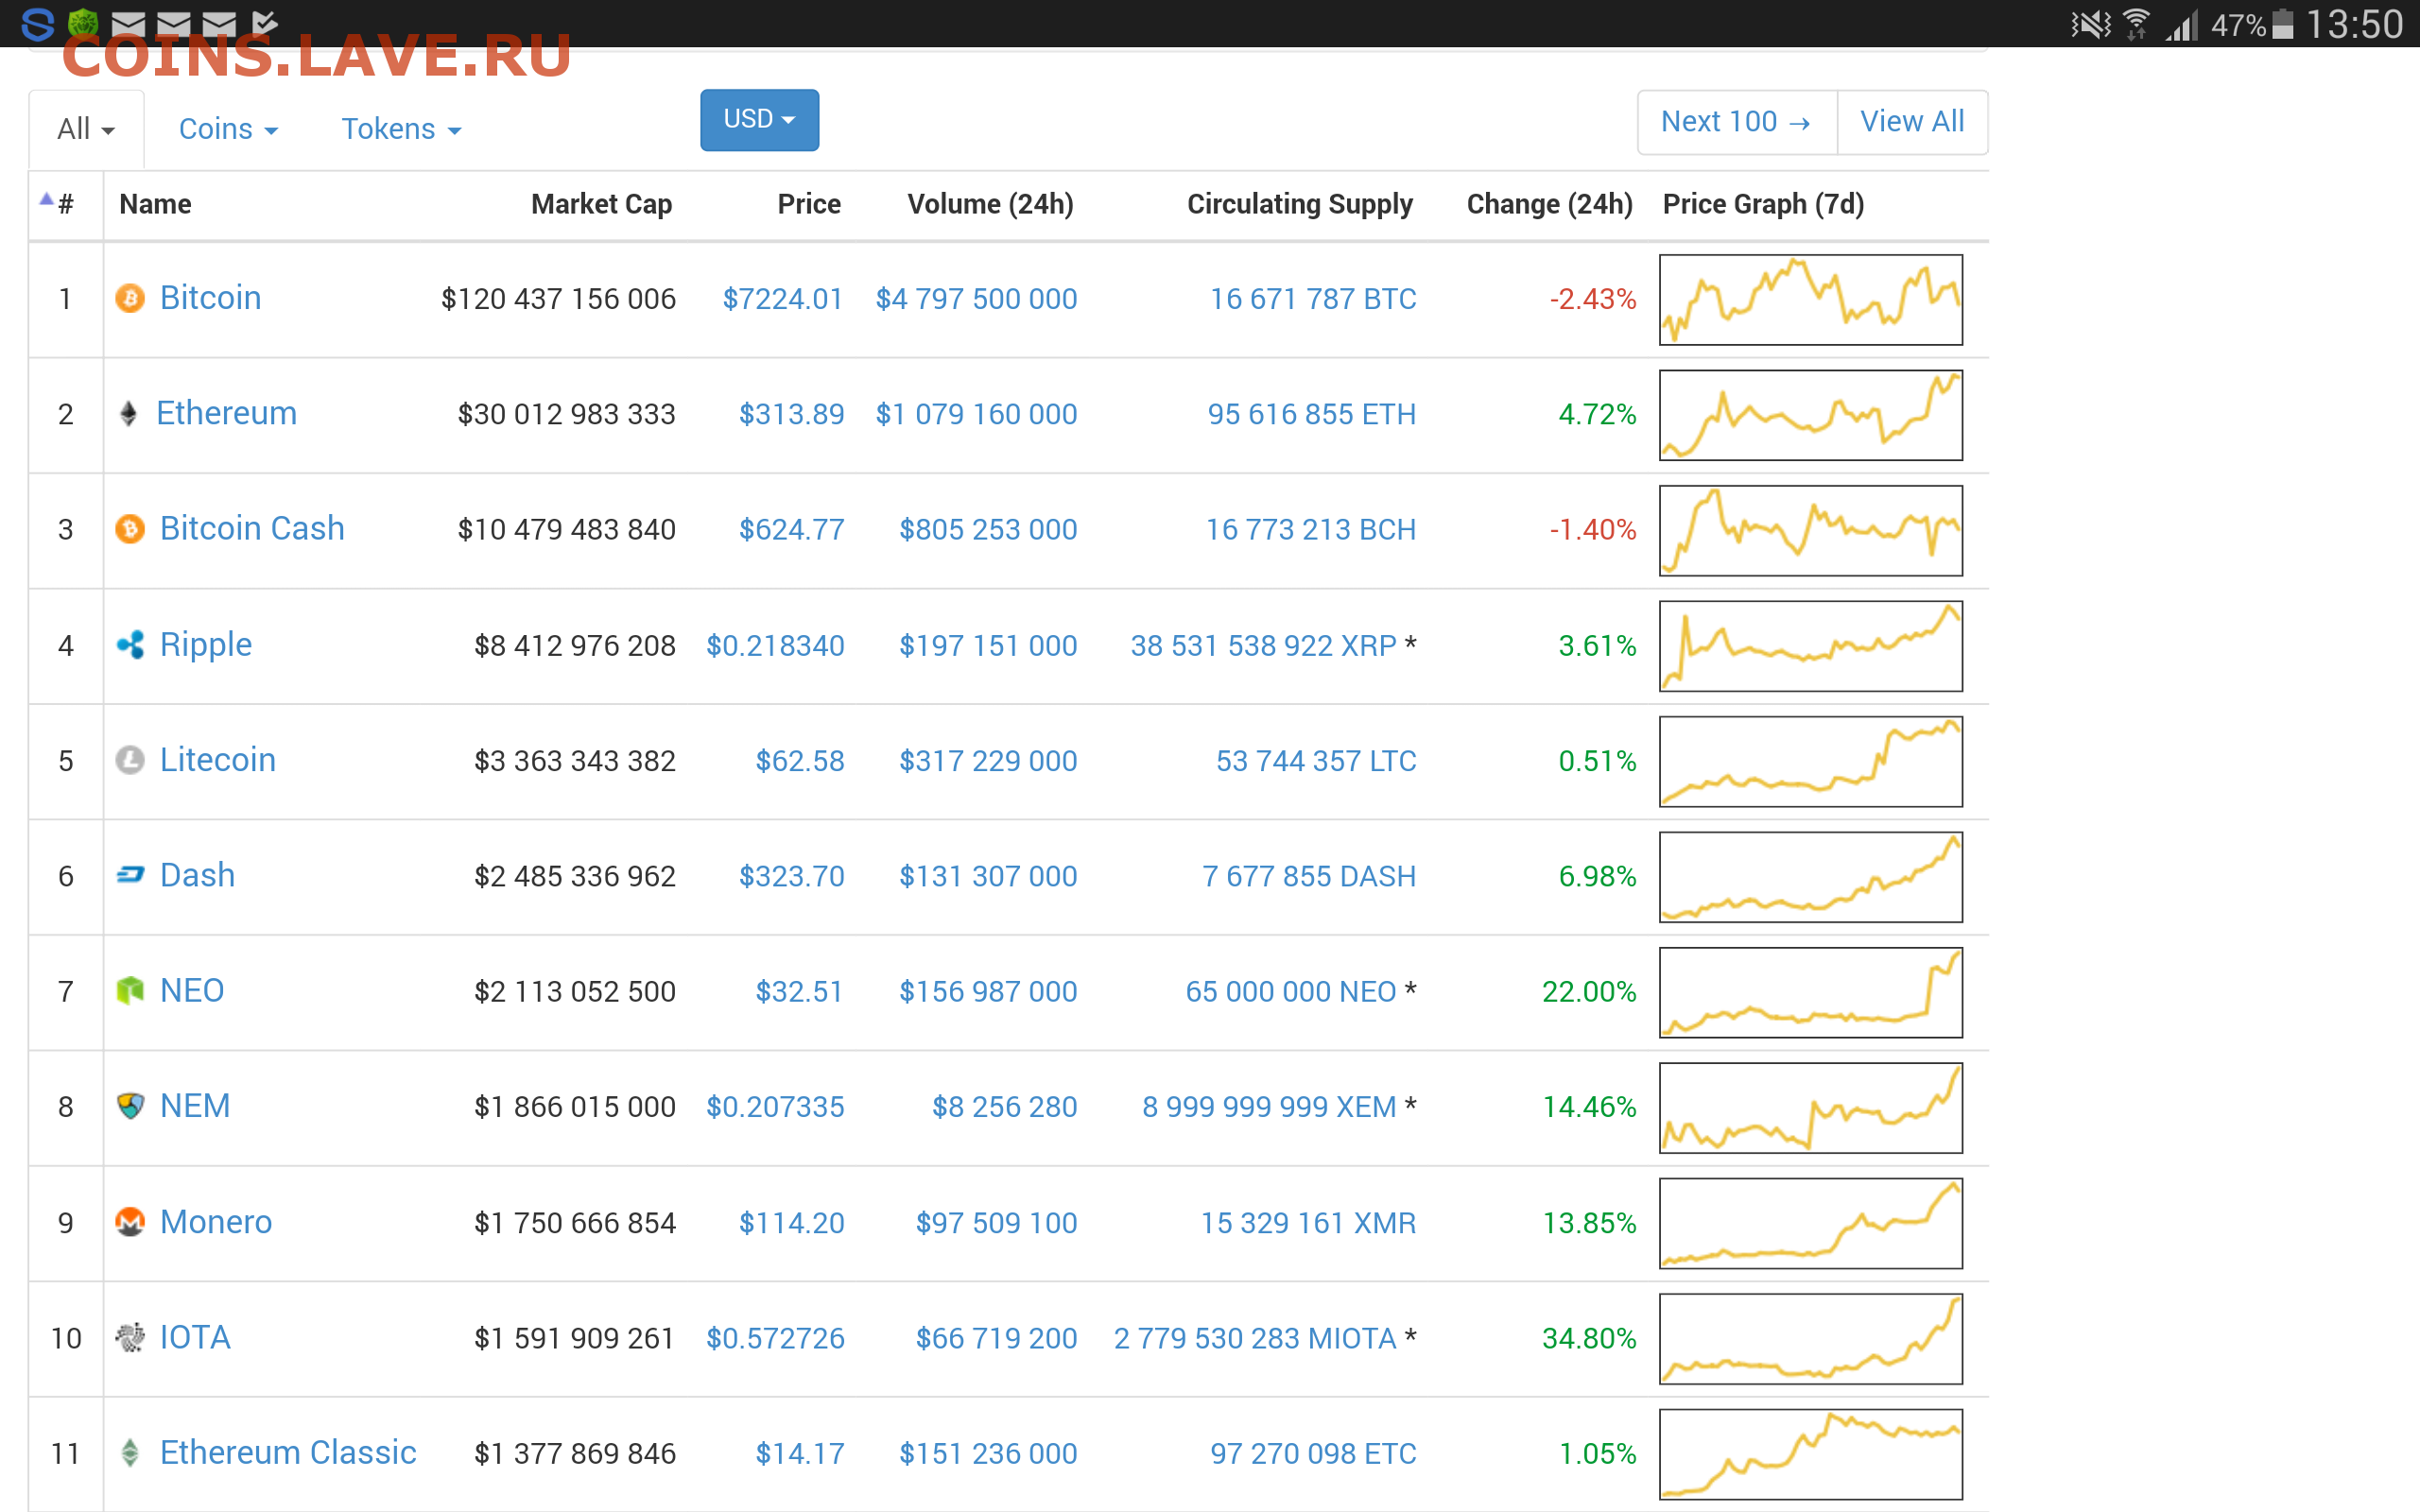Image resolution: width=2420 pixels, height=1512 pixels.
Task: Click the Bitcoin coin logo icon
Action: [130, 298]
